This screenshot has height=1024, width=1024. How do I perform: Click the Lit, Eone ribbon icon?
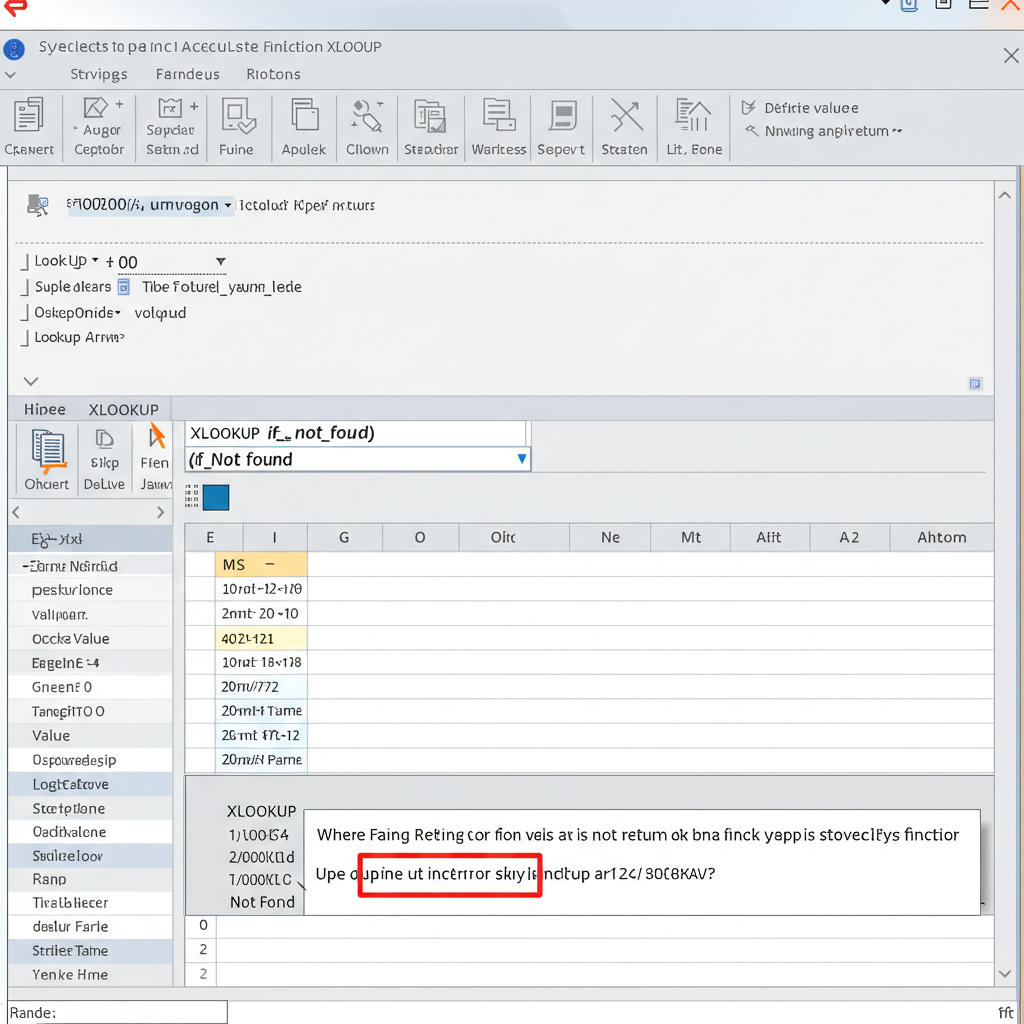tap(692, 115)
